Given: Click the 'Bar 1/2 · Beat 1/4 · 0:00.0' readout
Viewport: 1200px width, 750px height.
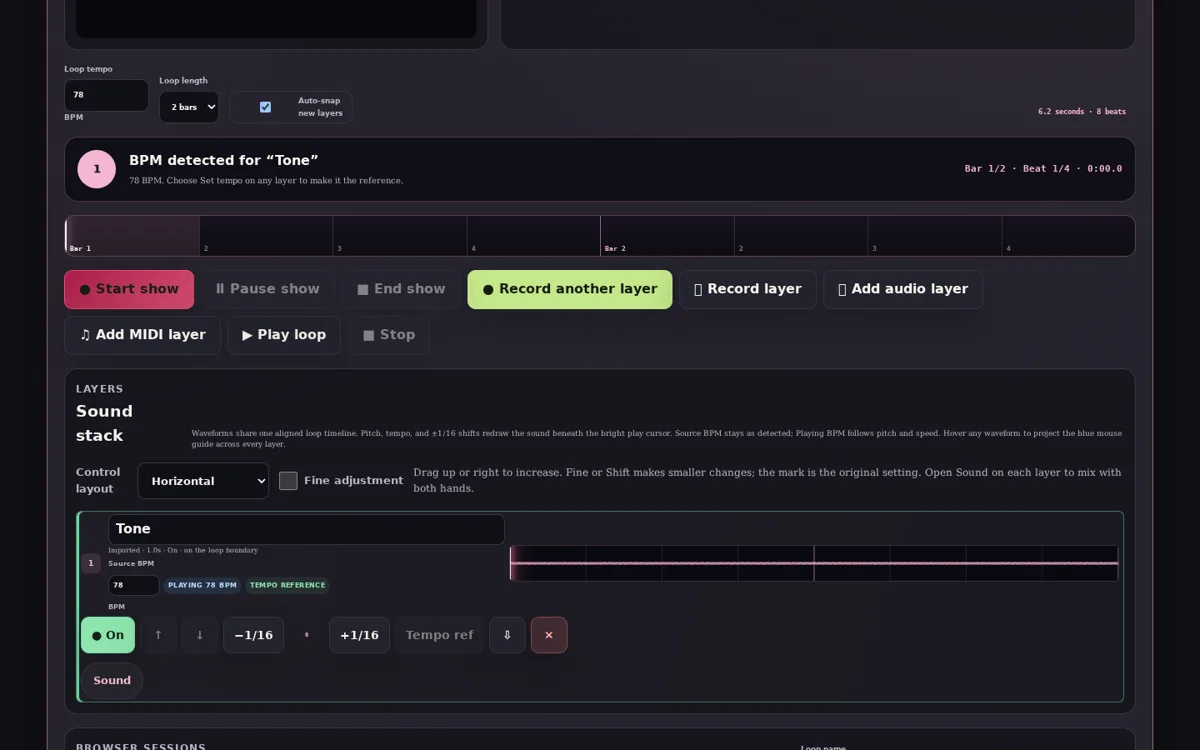Looking at the screenshot, I should pyautogui.click(x=1043, y=169).
